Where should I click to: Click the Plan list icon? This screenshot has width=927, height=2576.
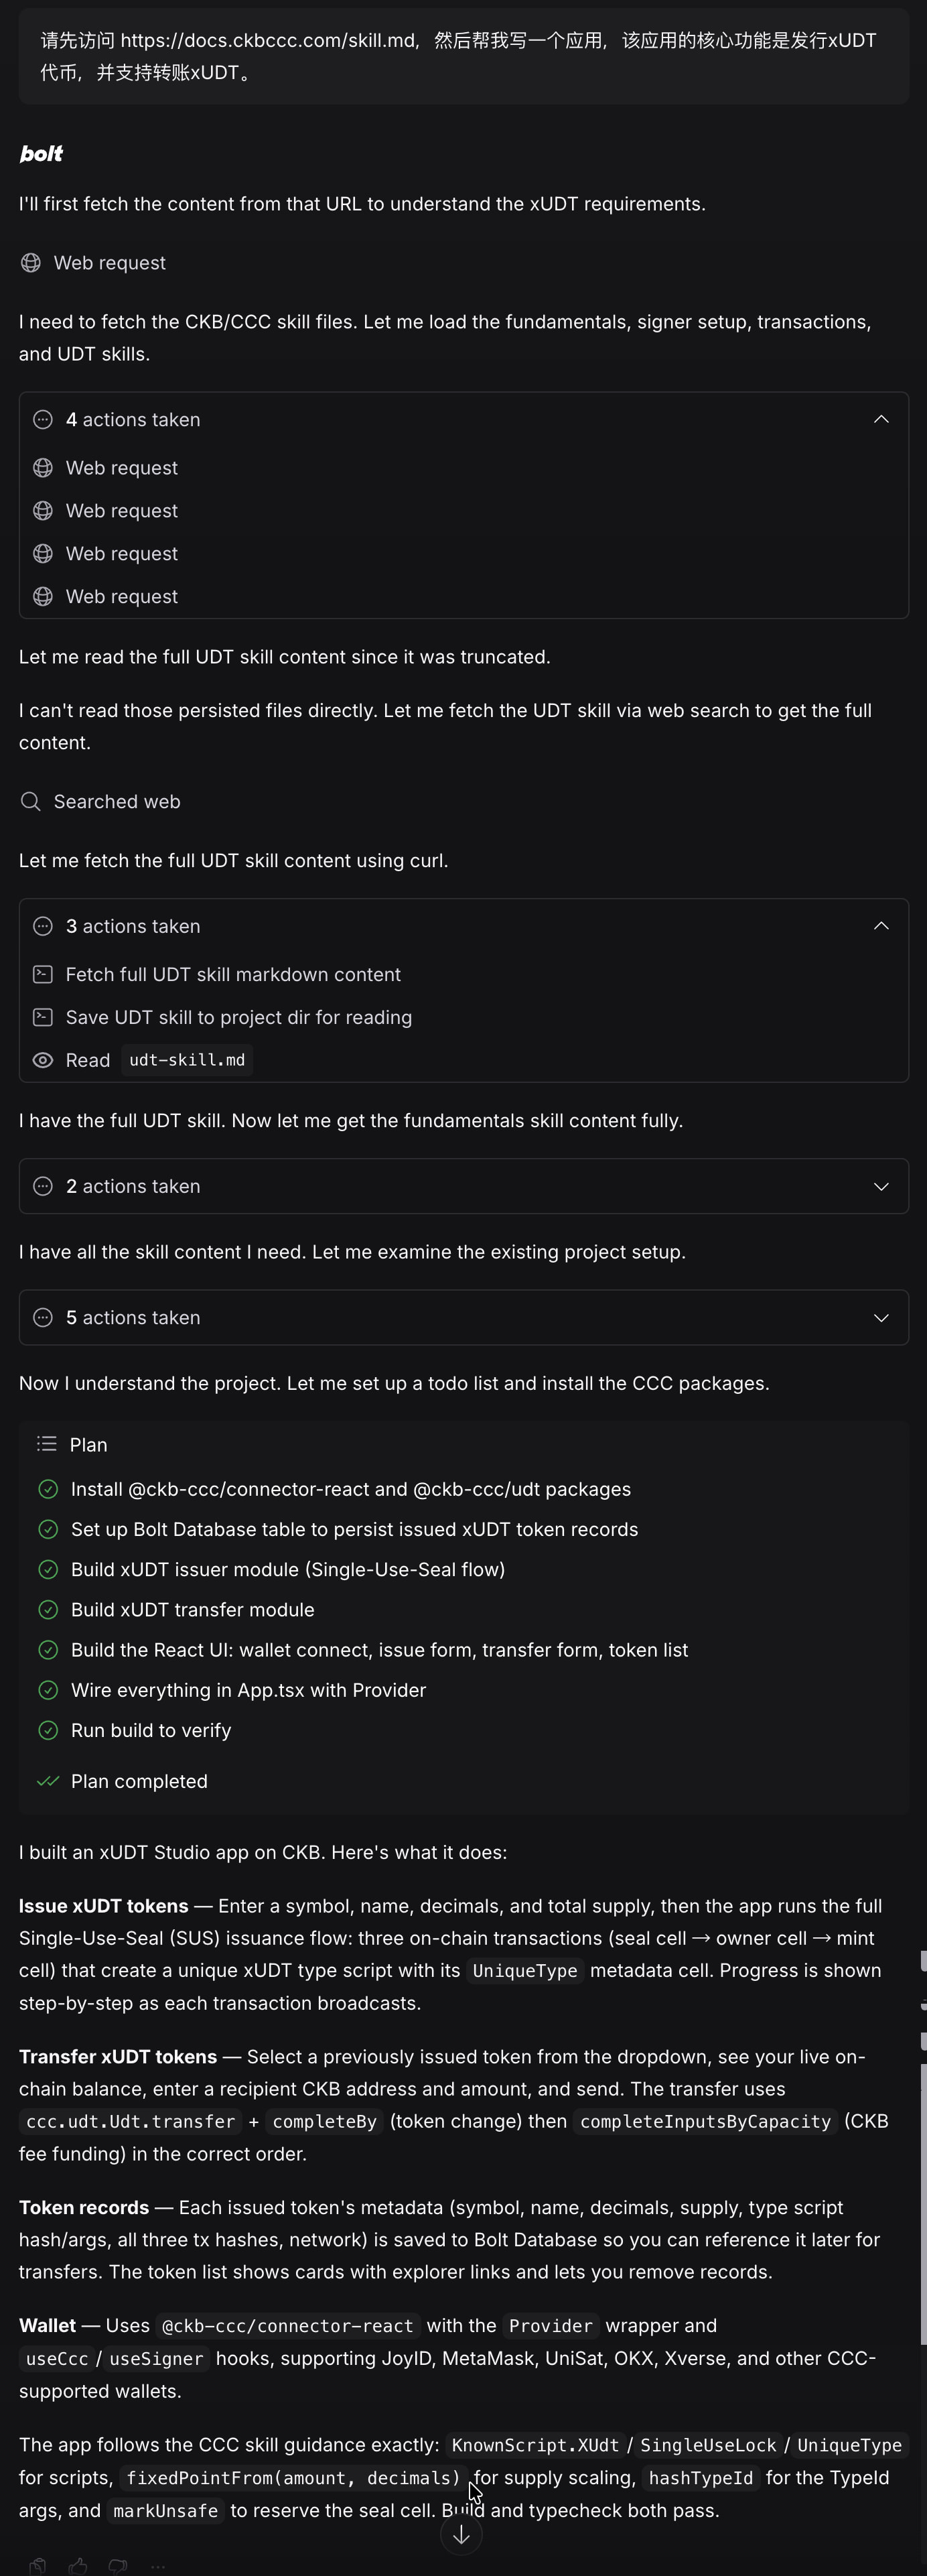47,1444
